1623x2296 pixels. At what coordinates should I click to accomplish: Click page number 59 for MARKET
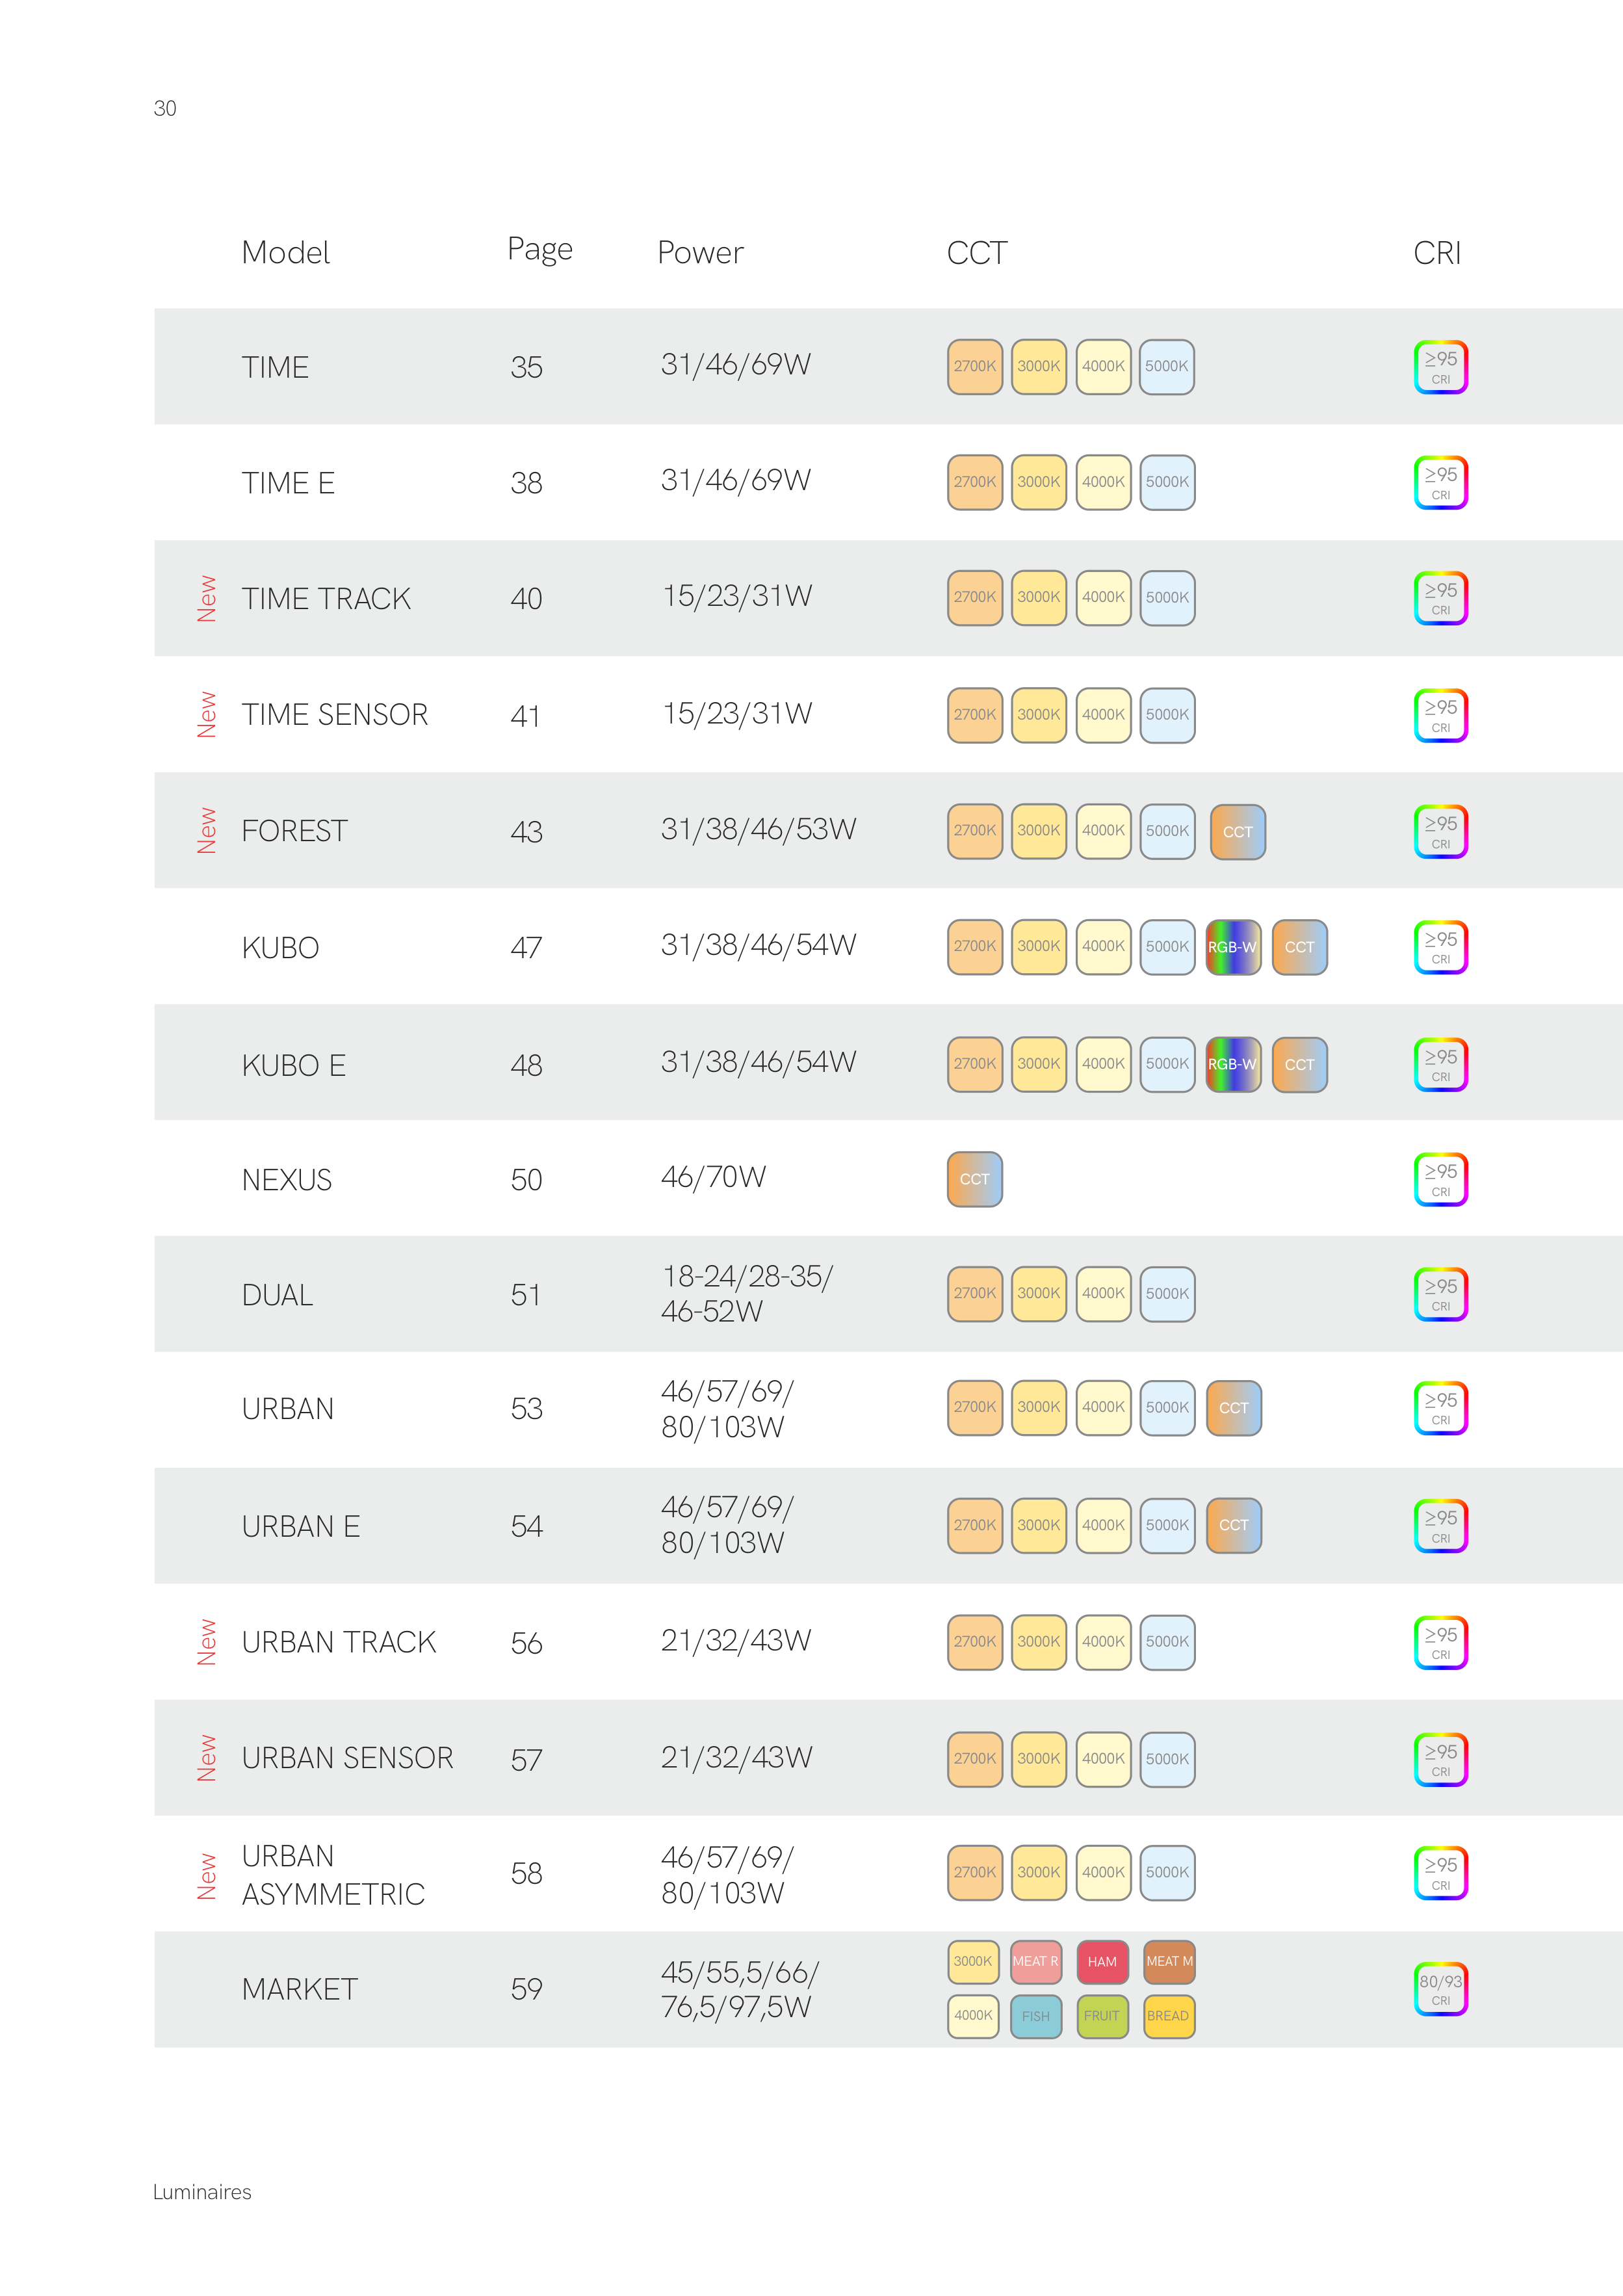pos(526,1989)
